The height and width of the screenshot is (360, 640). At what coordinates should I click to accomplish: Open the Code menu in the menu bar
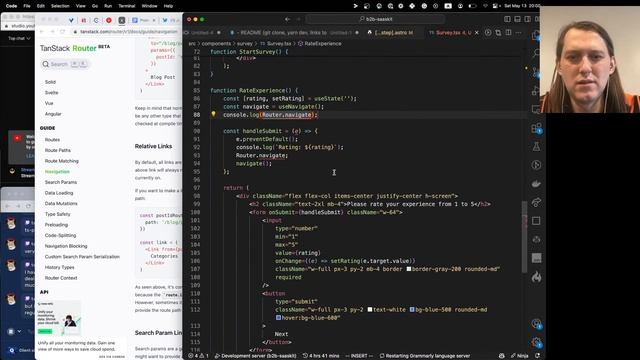click(11, 6)
